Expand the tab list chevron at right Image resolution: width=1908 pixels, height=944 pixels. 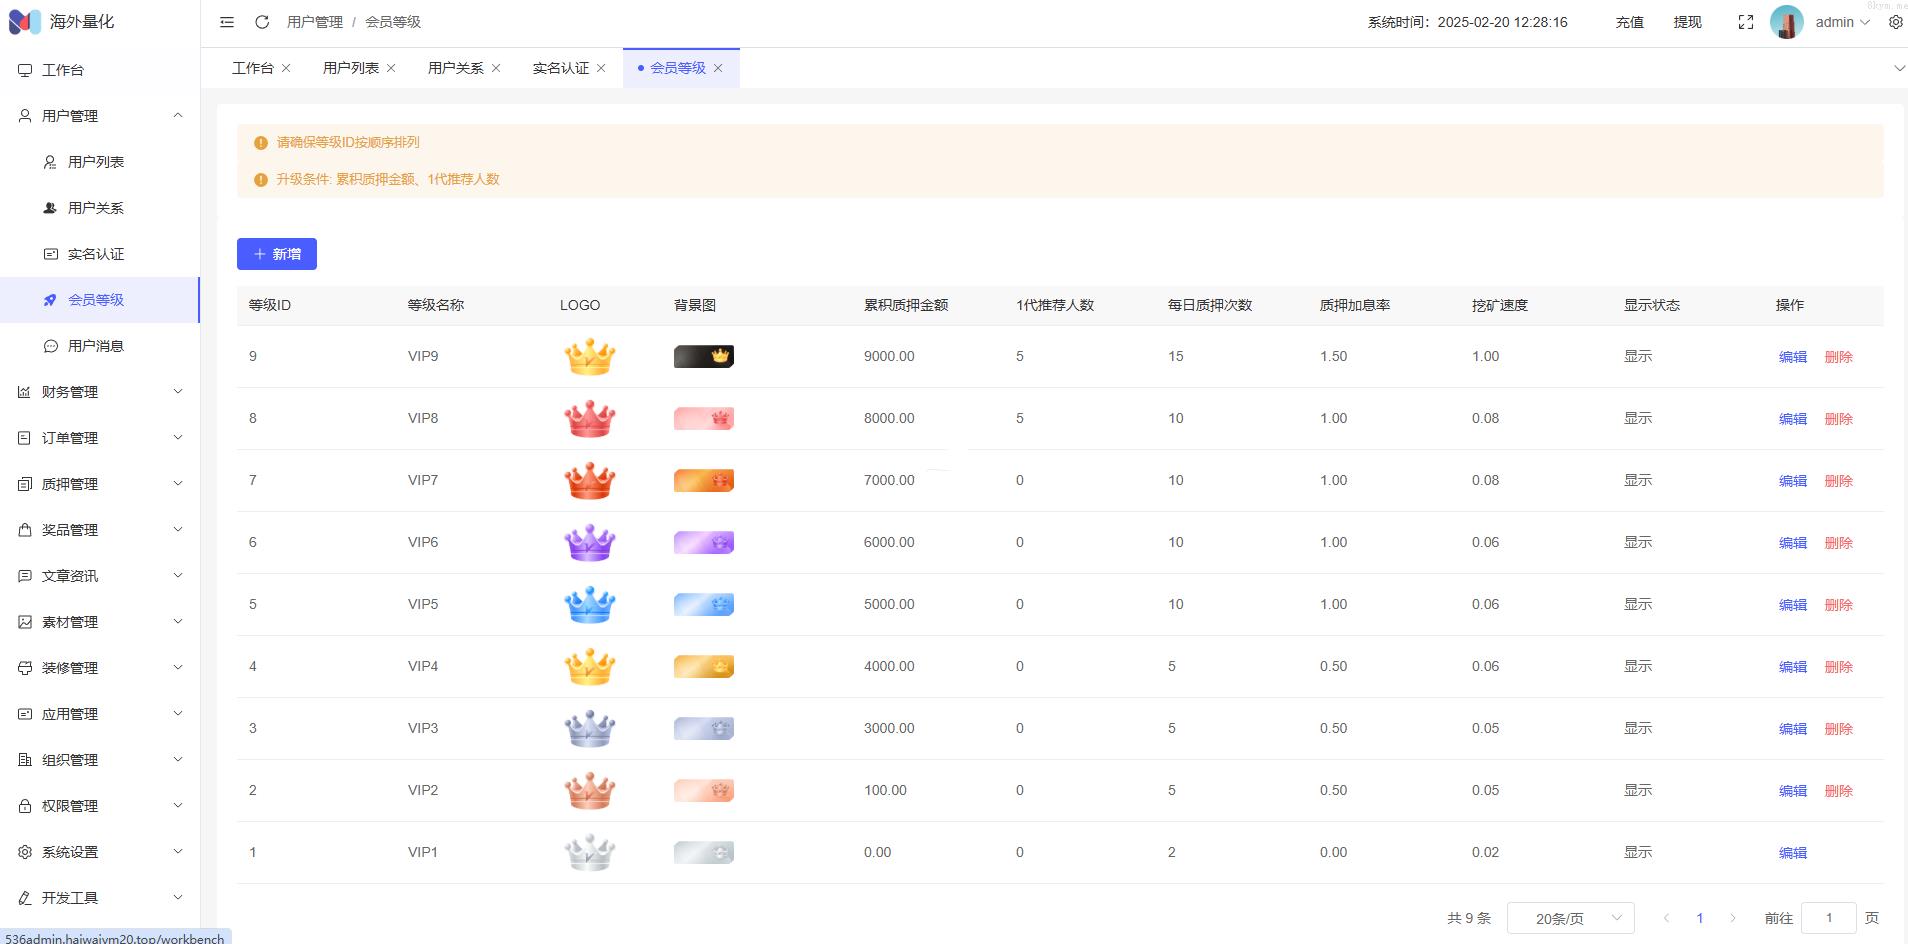1899,68
